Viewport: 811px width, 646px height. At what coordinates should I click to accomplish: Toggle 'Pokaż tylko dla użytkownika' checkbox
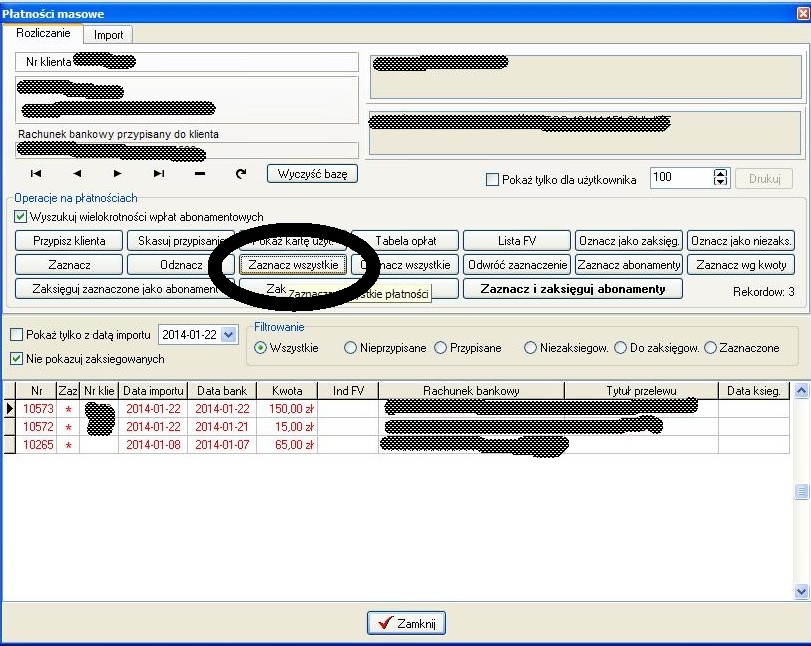click(x=492, y=180)
